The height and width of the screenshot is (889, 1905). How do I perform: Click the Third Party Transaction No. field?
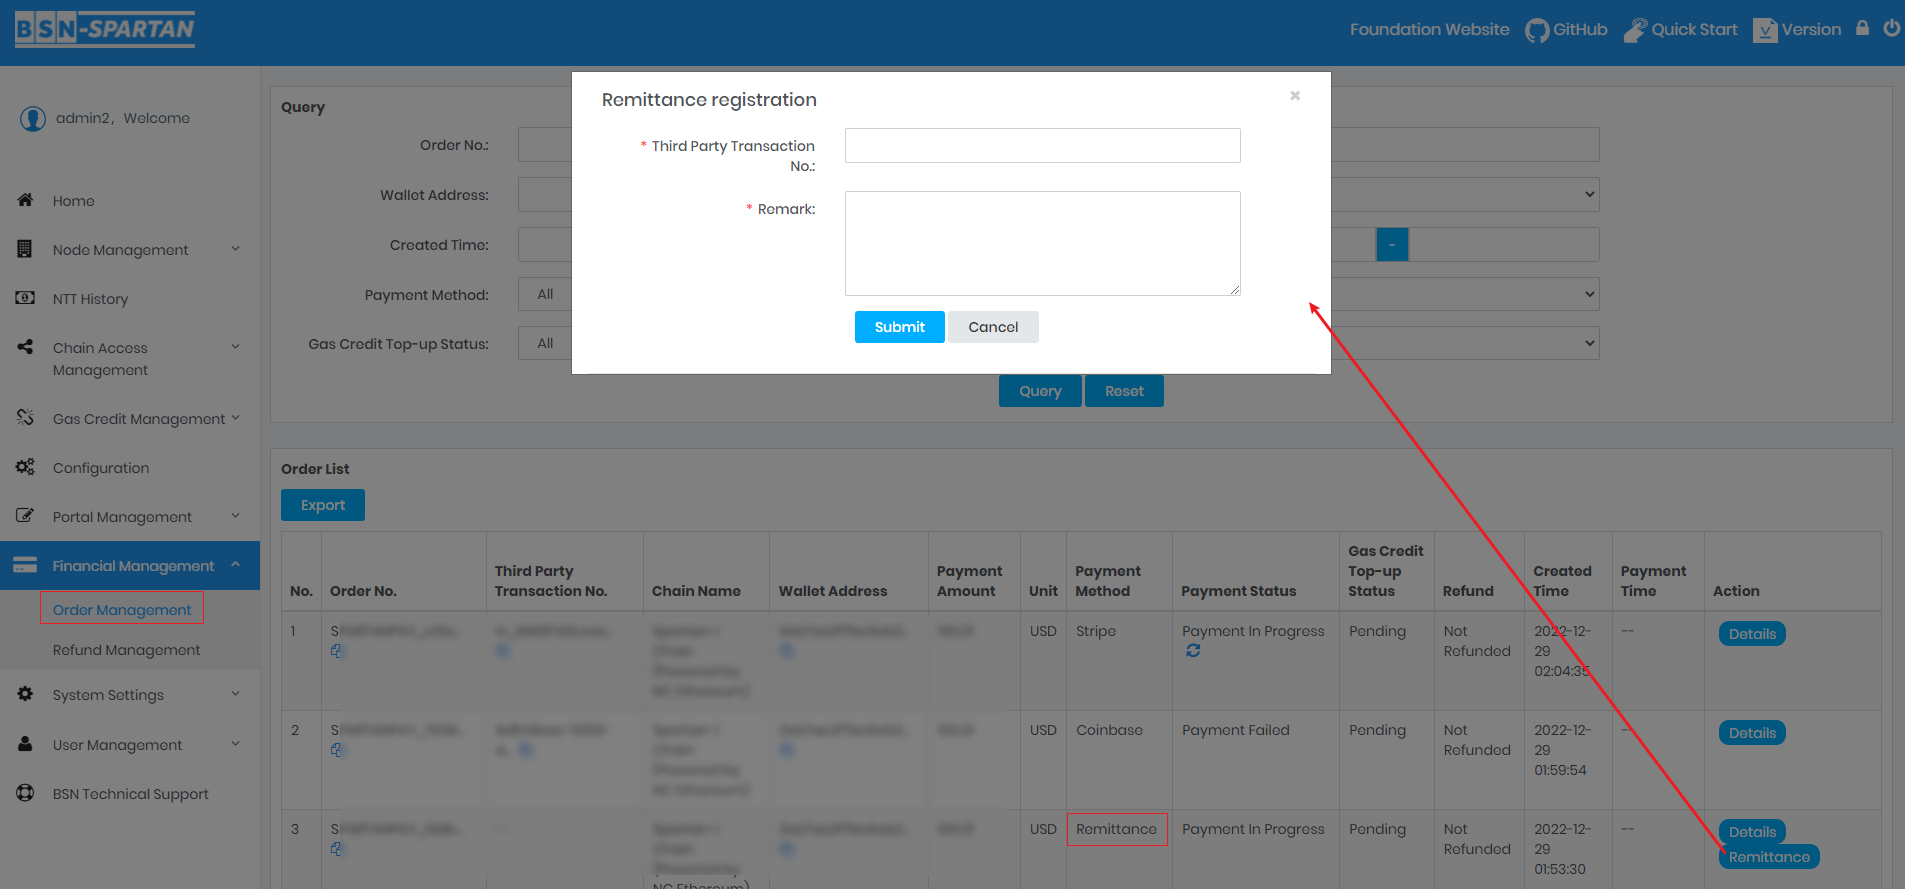coord(1042,145)
